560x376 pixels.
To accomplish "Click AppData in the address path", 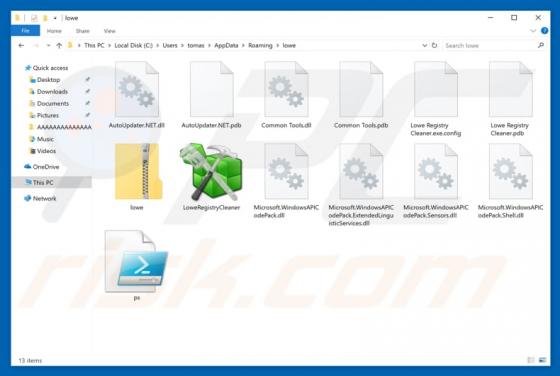I will (226, 45).
